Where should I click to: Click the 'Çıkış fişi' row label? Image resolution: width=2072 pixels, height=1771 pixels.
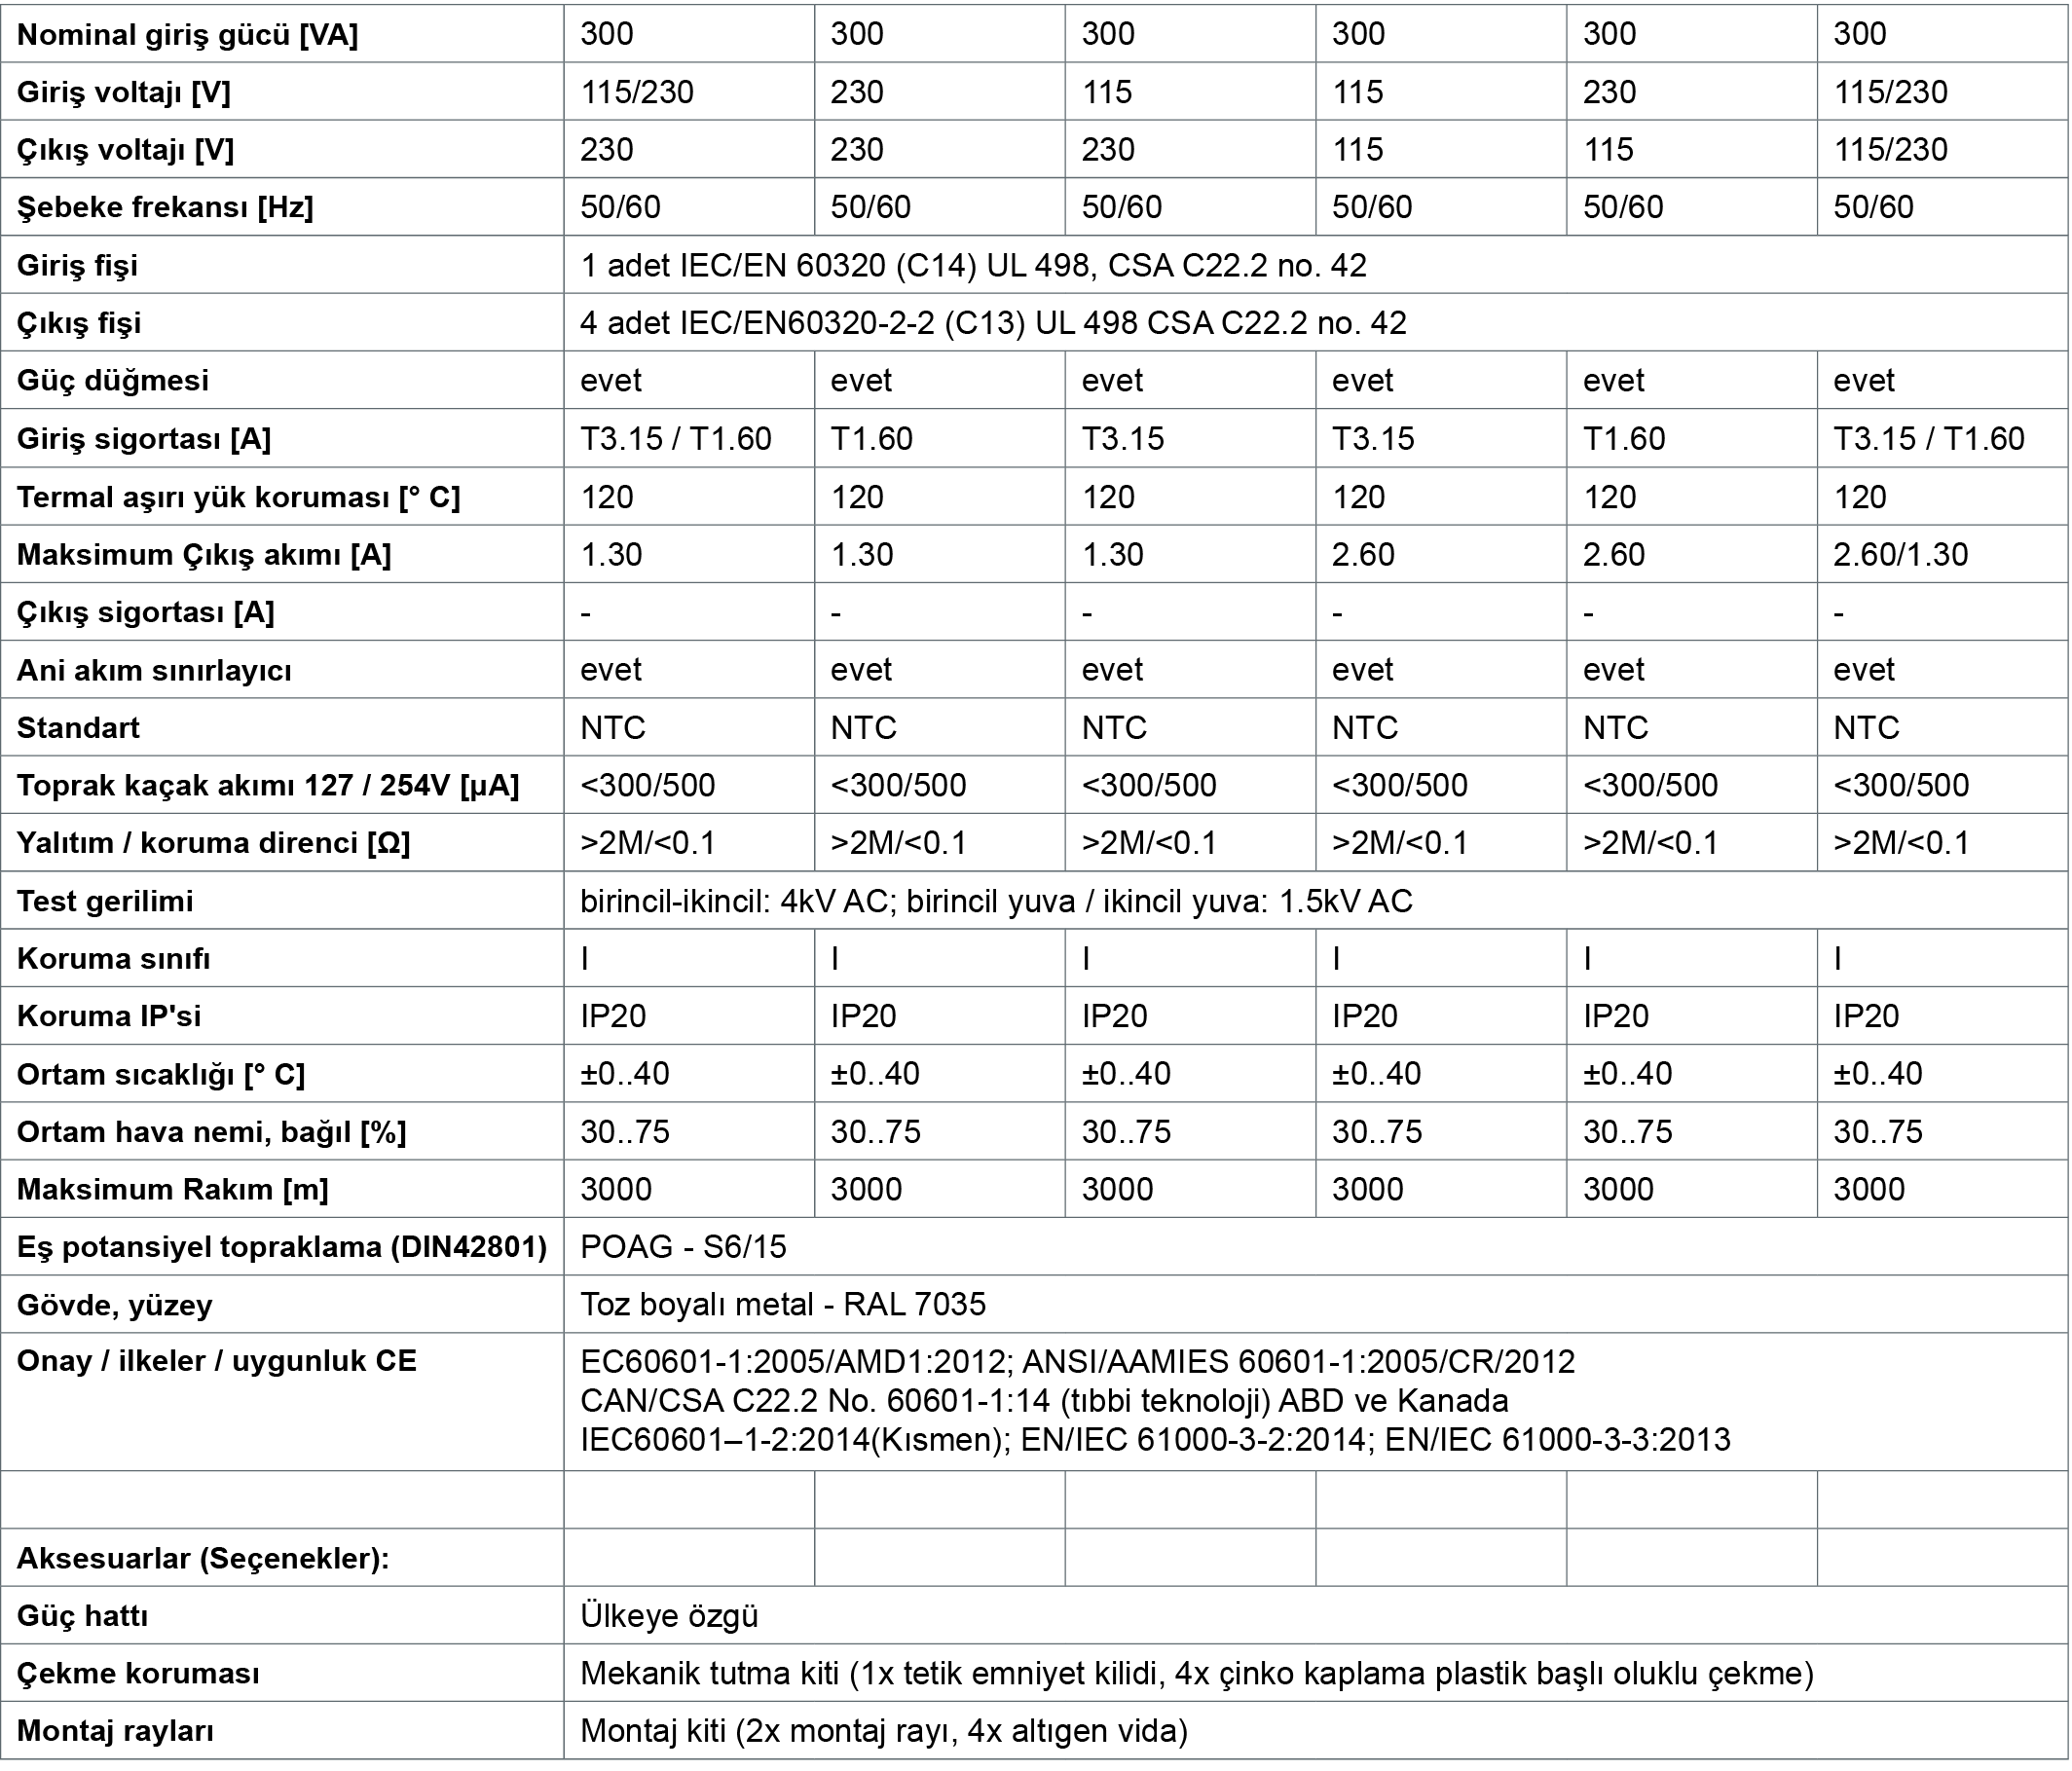click(x=79, y=324)
